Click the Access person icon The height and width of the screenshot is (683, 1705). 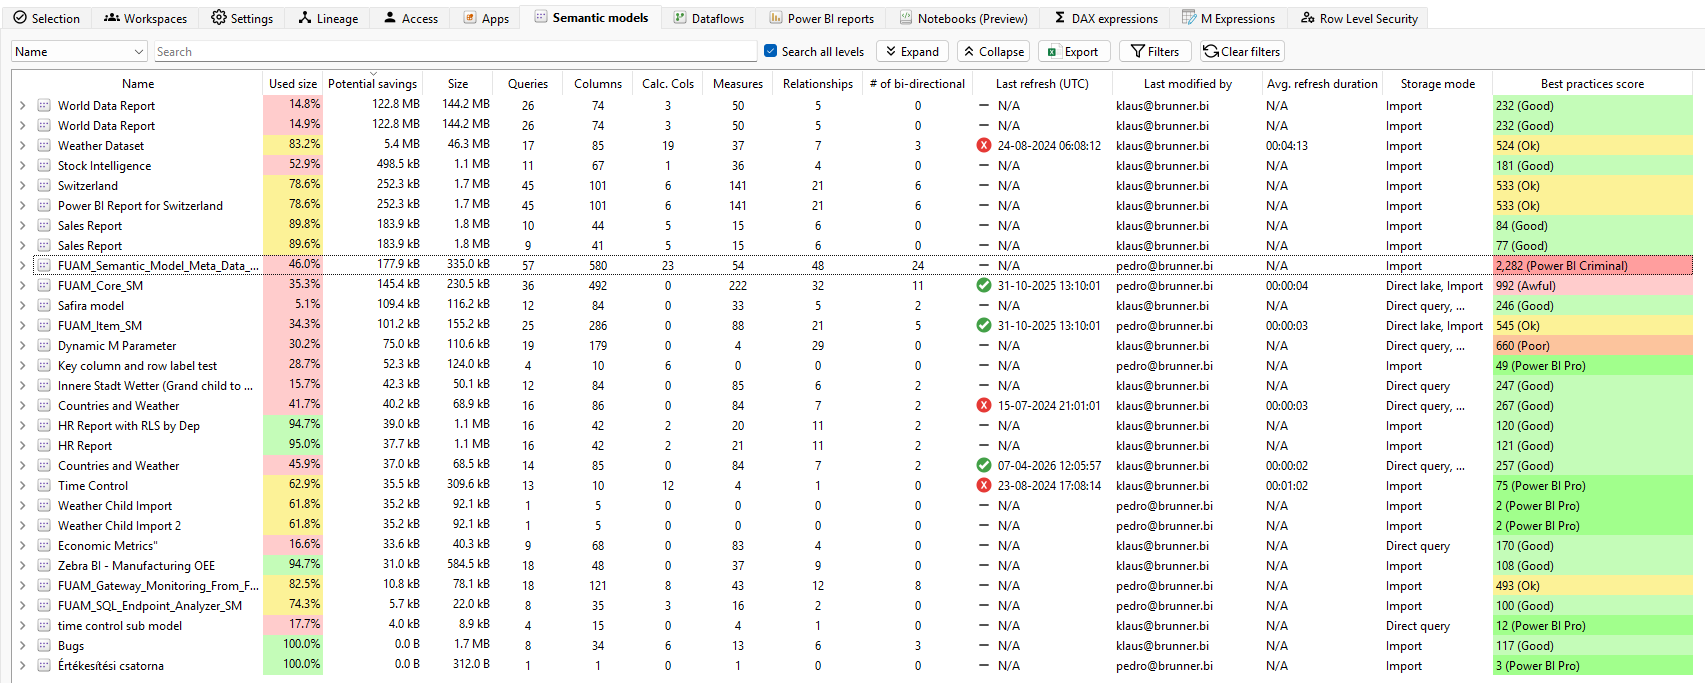pyautogui.click(x=390, y=18)
